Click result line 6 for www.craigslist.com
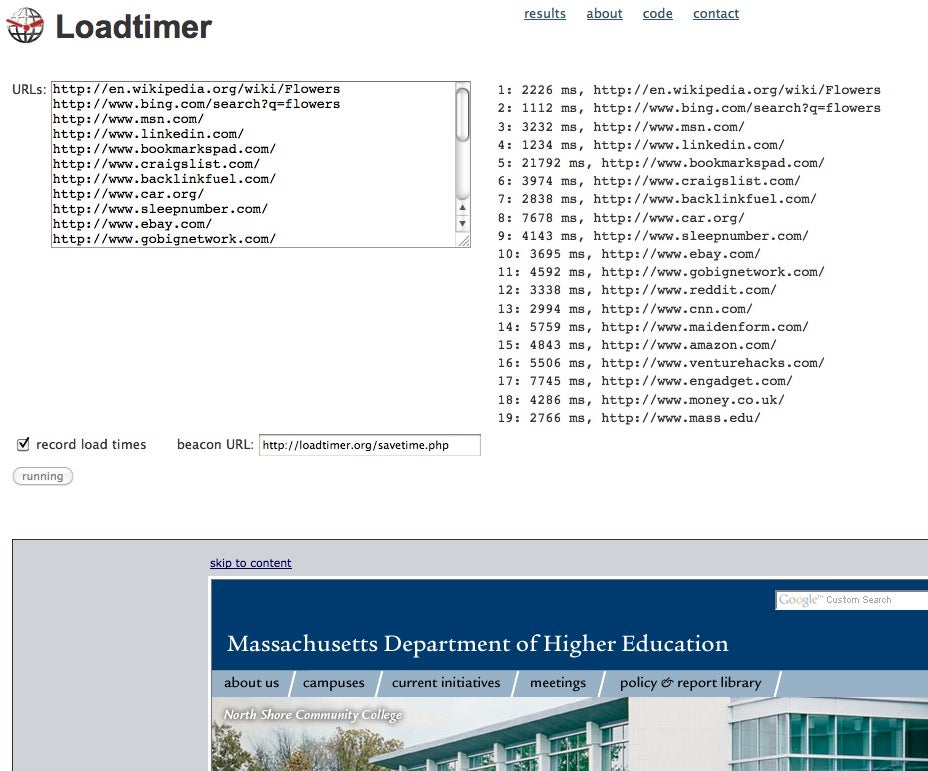 point(649,181)
